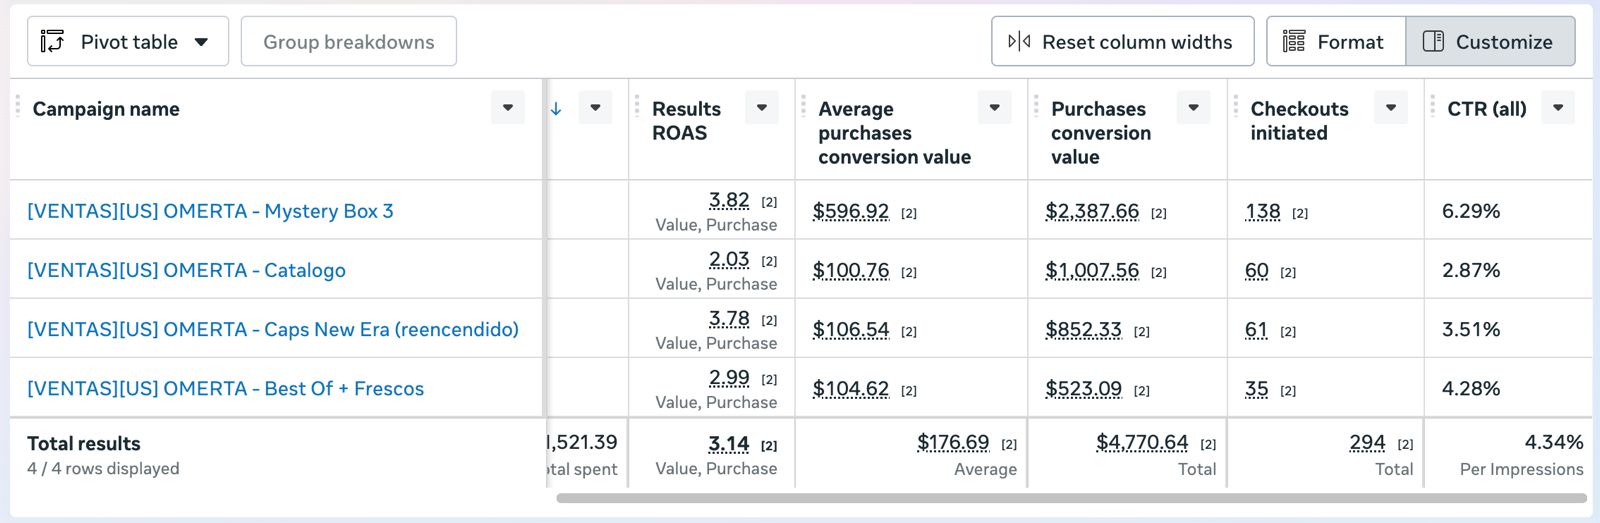Open the Pivot table dropdown
1600x523 pixels.
128,42
